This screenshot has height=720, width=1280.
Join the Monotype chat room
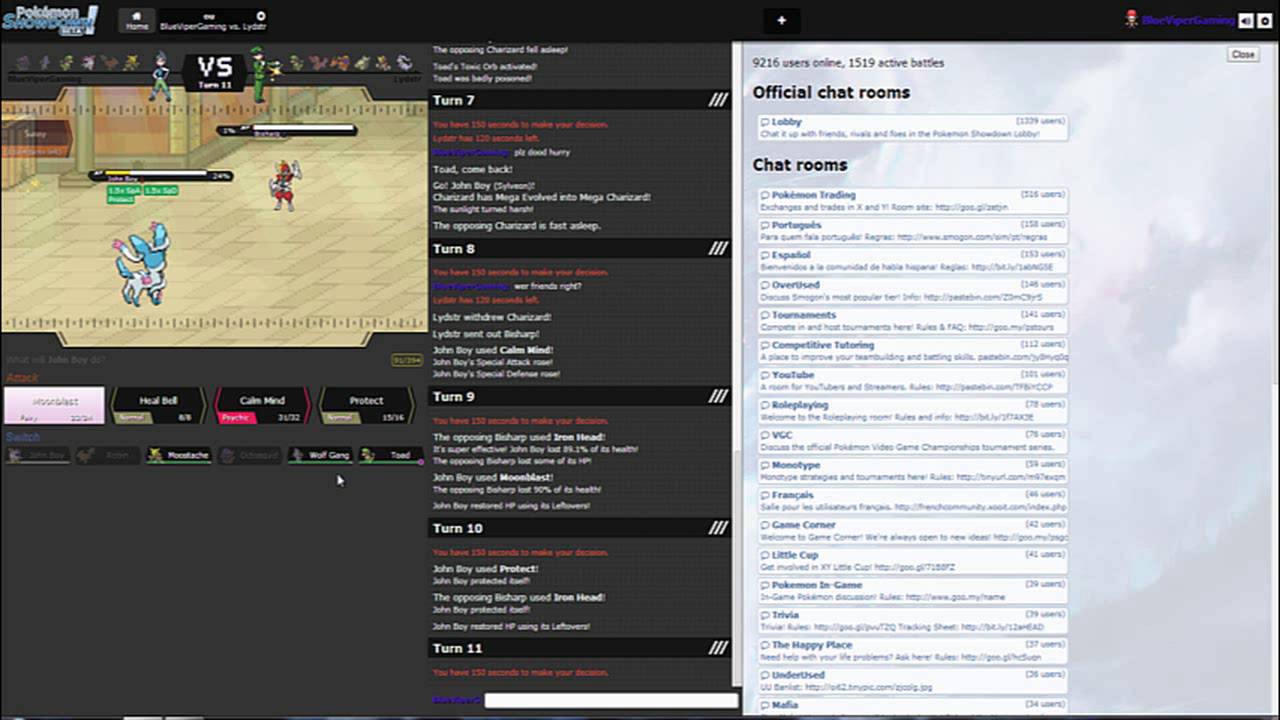point(912,471)
